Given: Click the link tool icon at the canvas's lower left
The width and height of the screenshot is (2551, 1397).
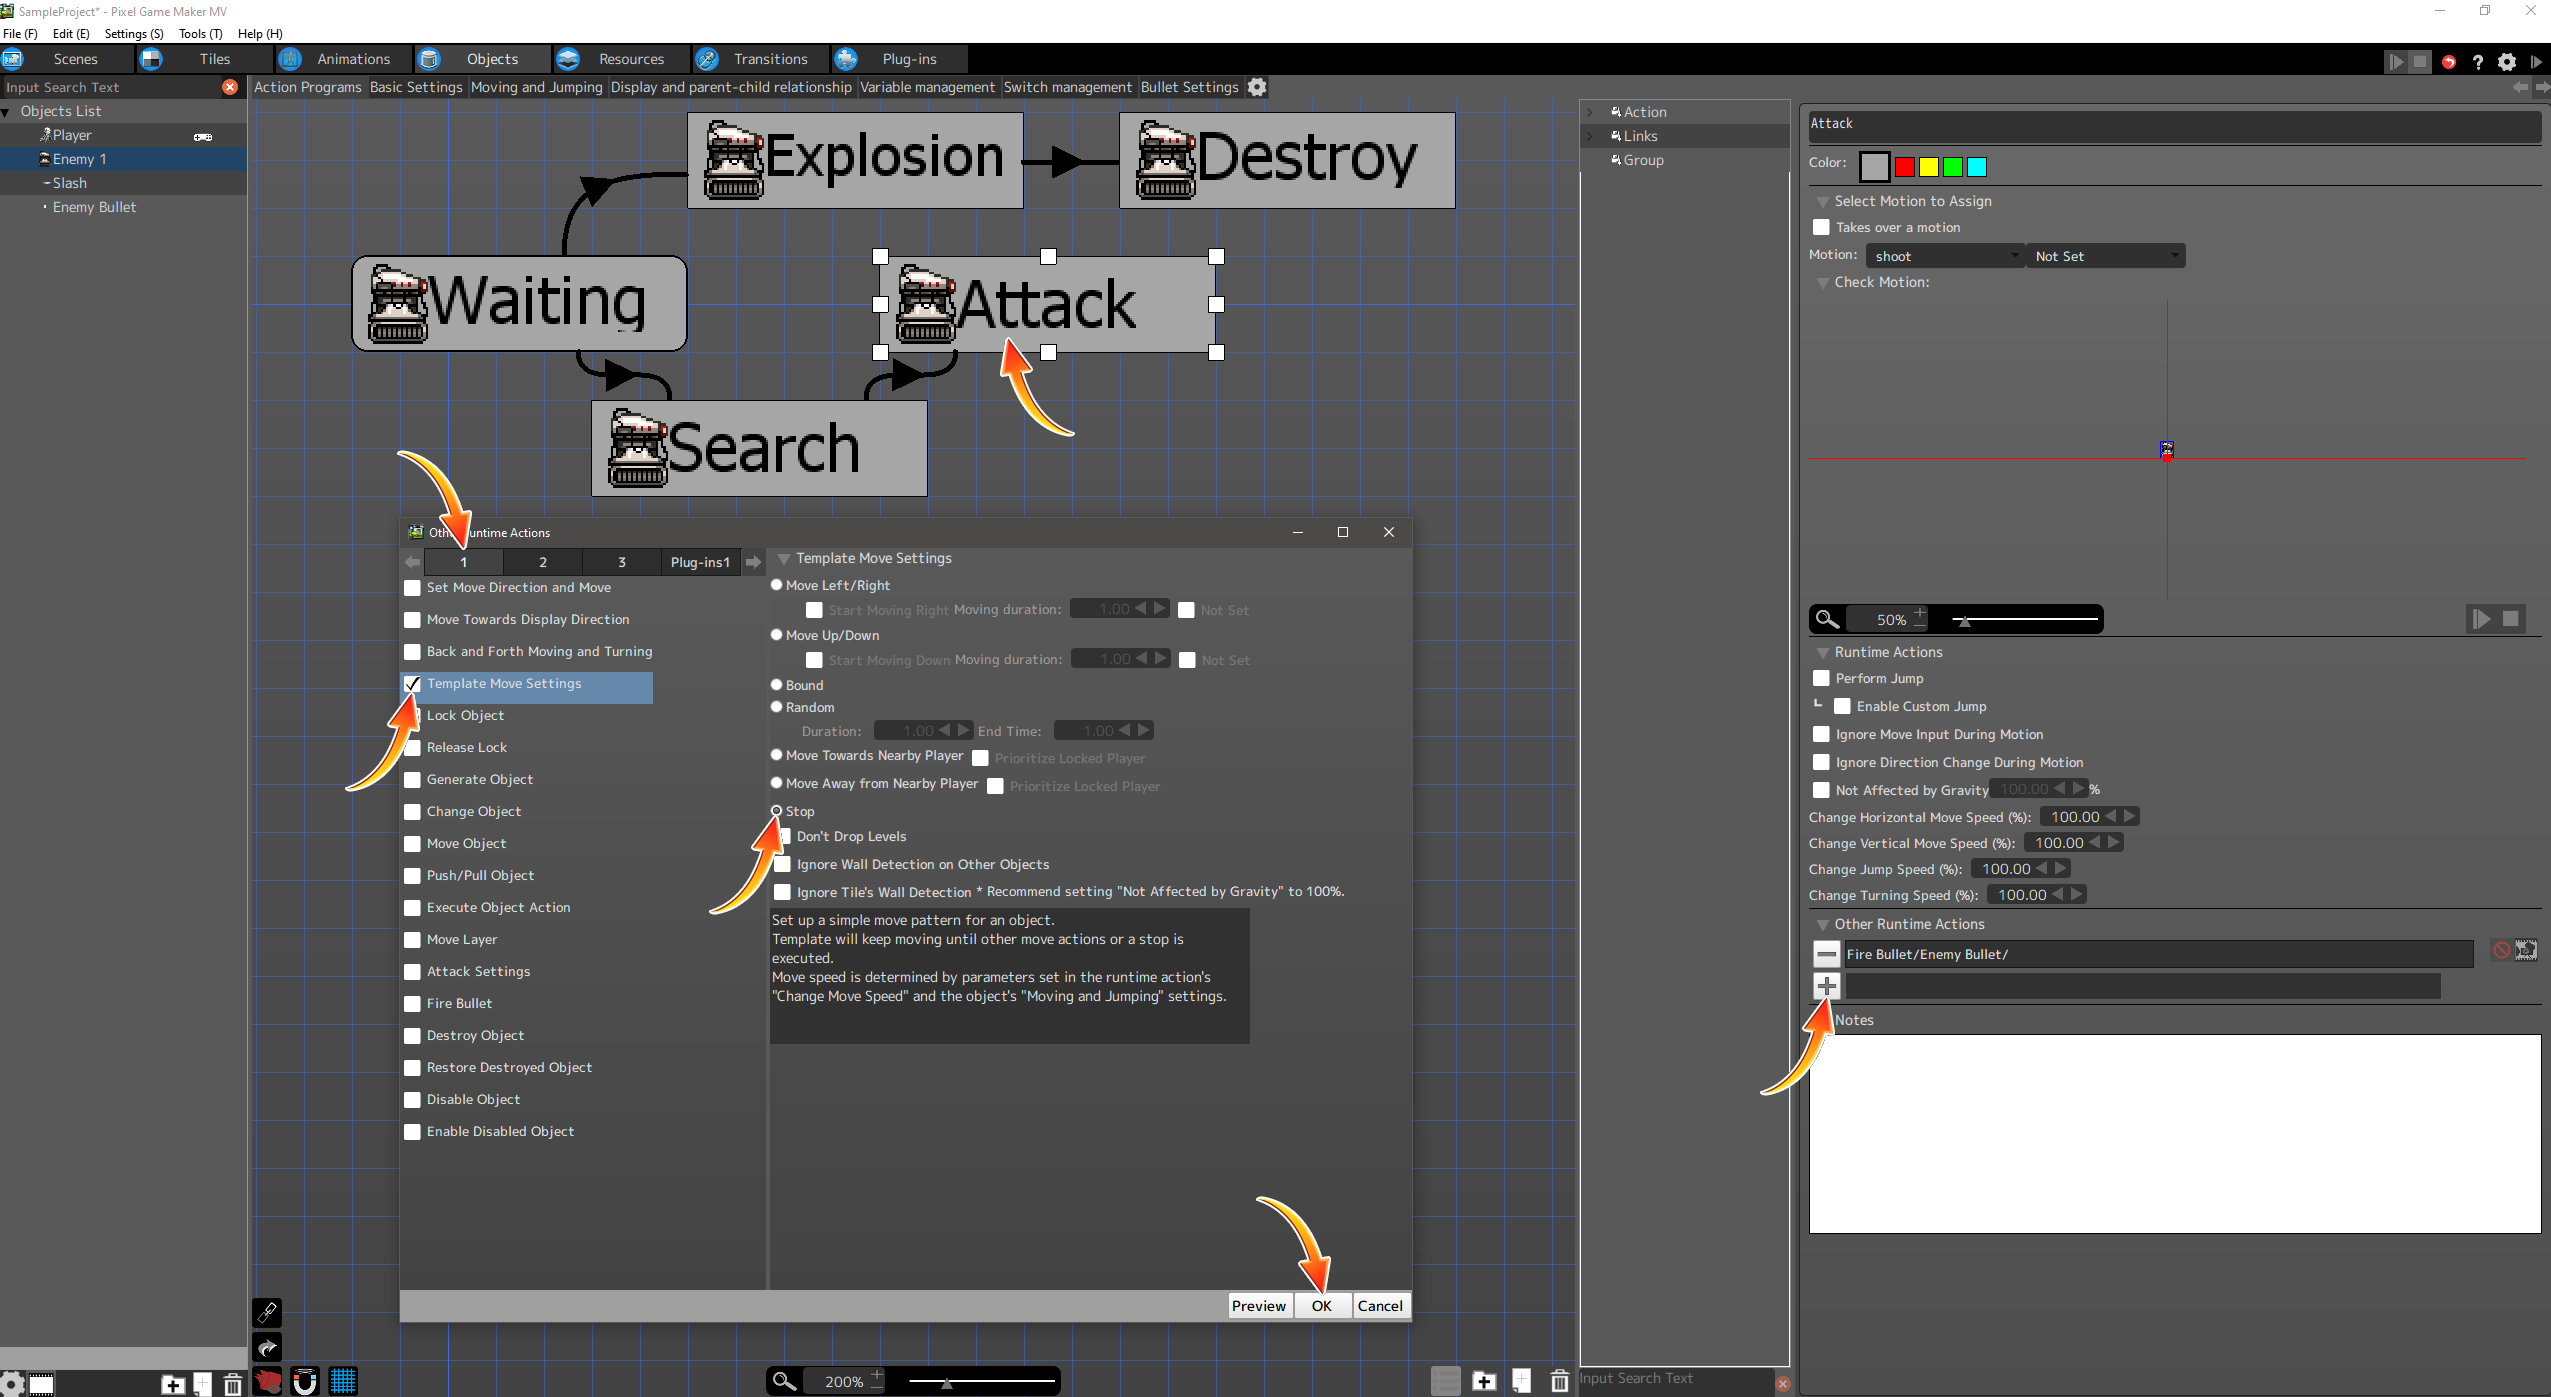Looking at the screenshot, I should point(267,1312).
